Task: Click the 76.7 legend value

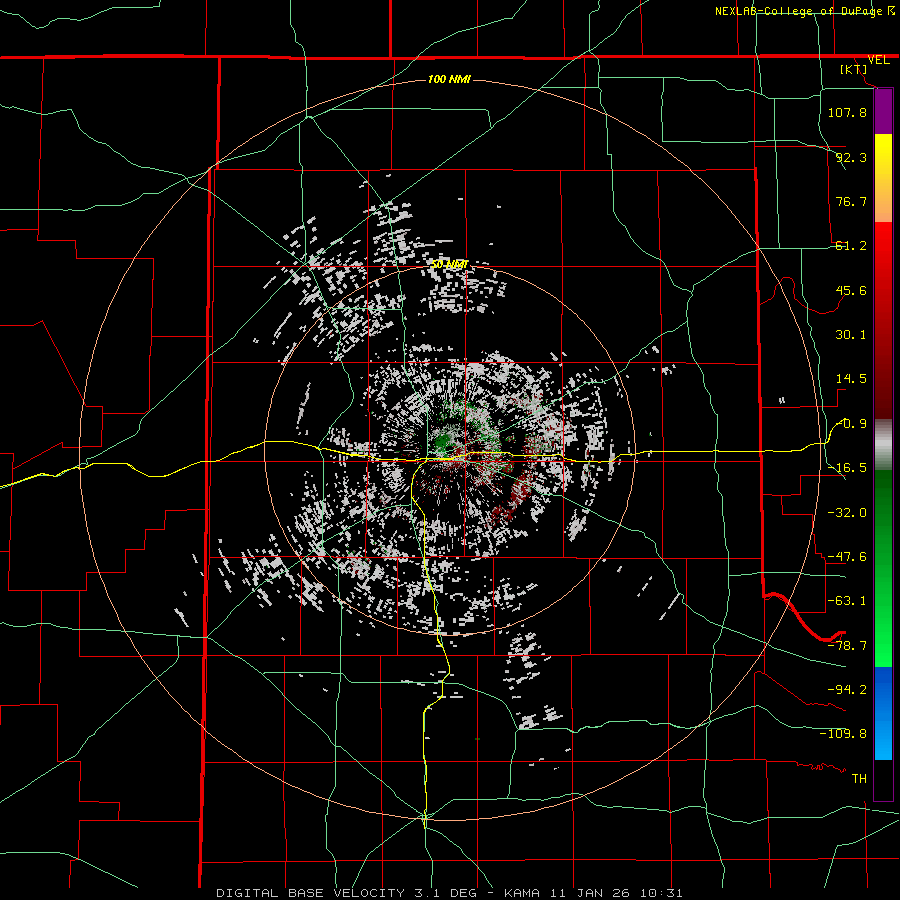Action: tap(851, 201)
